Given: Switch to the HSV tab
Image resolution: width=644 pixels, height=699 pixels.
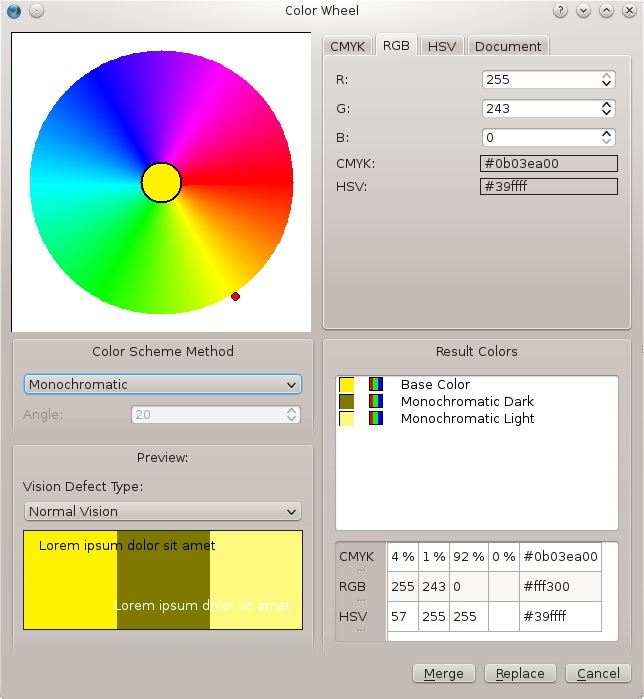Looking at the screenshot, I should coord(442,46).
